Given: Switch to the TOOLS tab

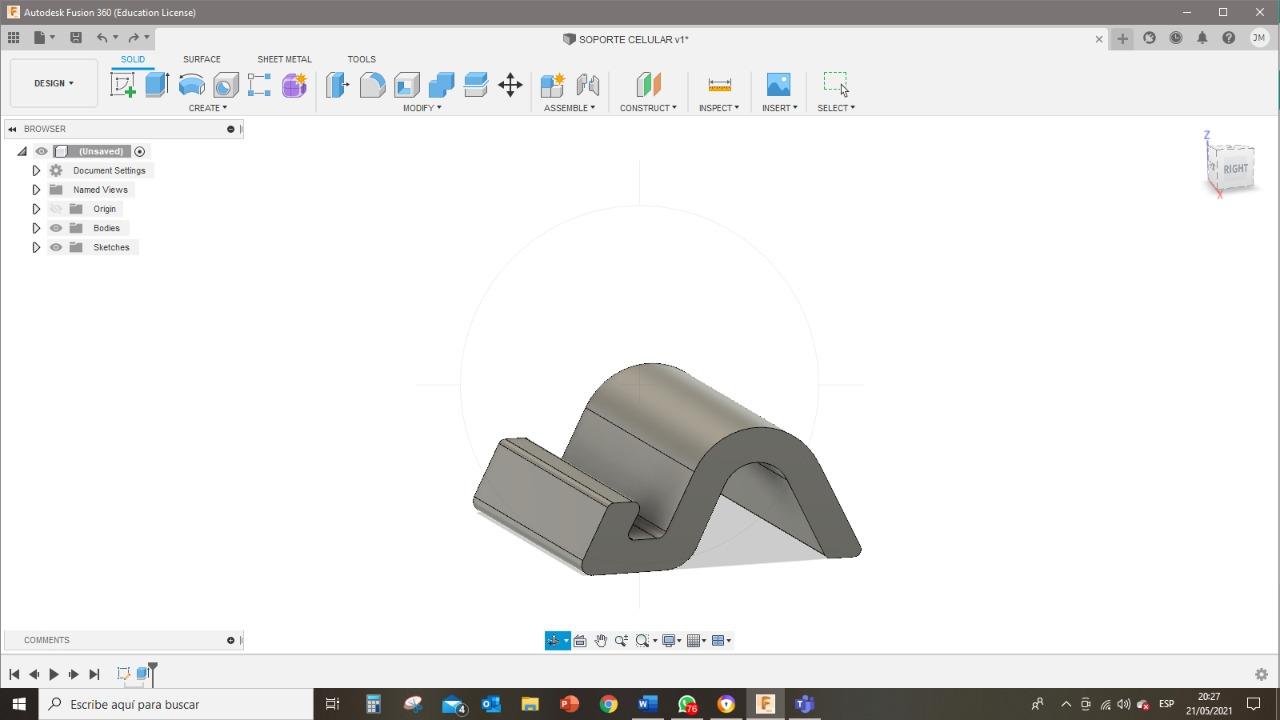Looking at the screenshot, I should (361, 60).
